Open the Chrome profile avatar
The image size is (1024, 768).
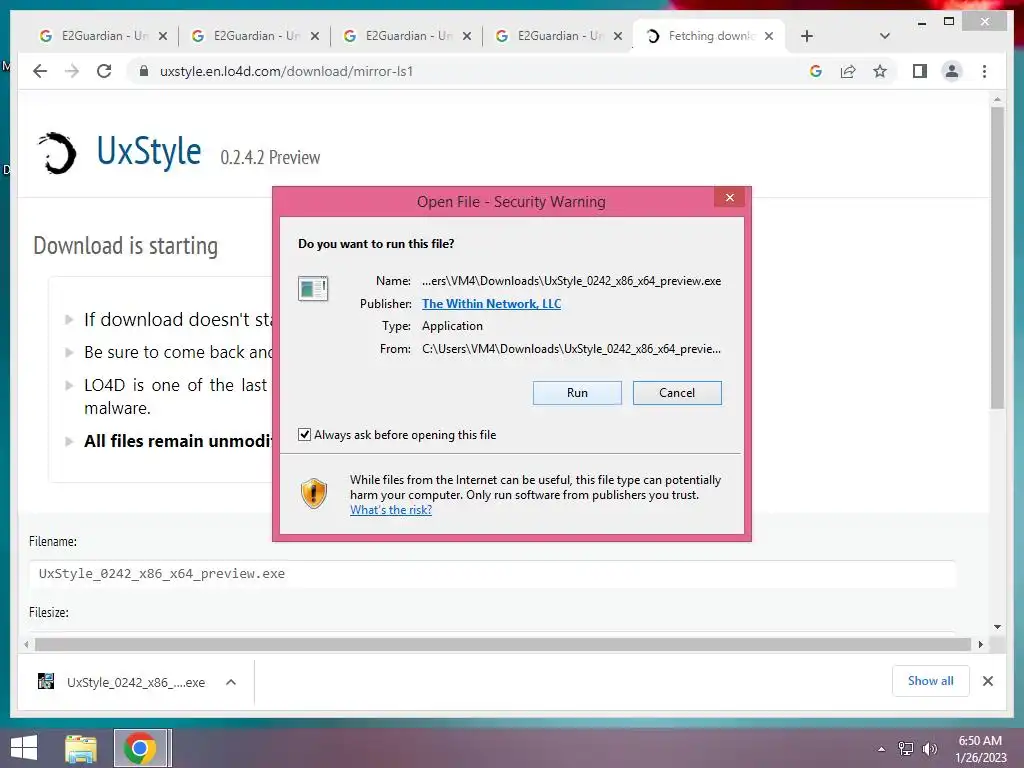952,71
